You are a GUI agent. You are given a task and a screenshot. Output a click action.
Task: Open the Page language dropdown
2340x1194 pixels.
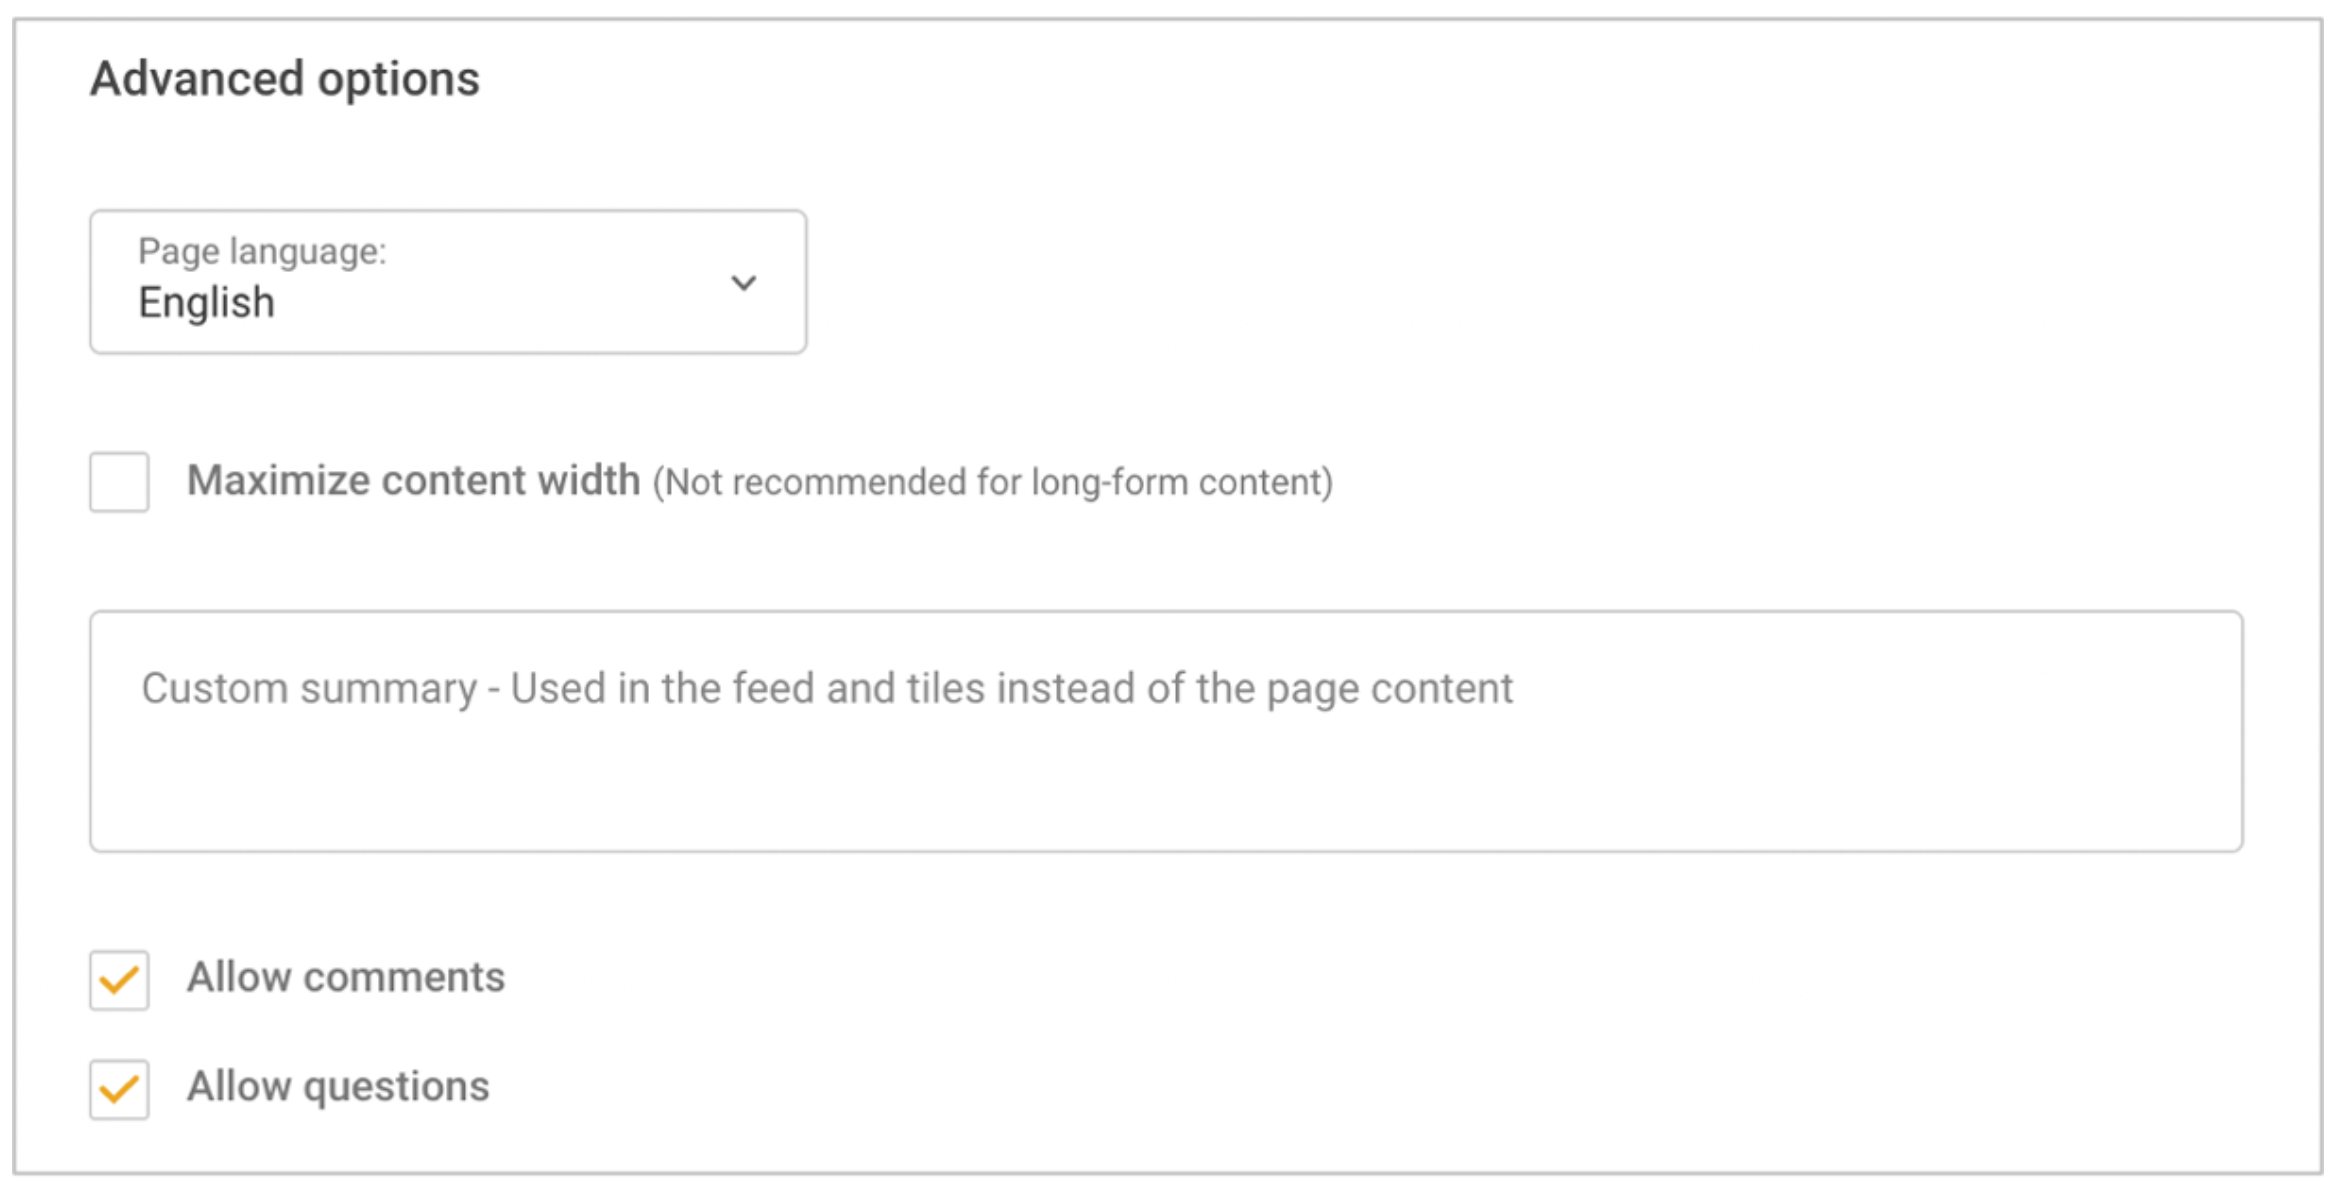click(x=447, y=281)
